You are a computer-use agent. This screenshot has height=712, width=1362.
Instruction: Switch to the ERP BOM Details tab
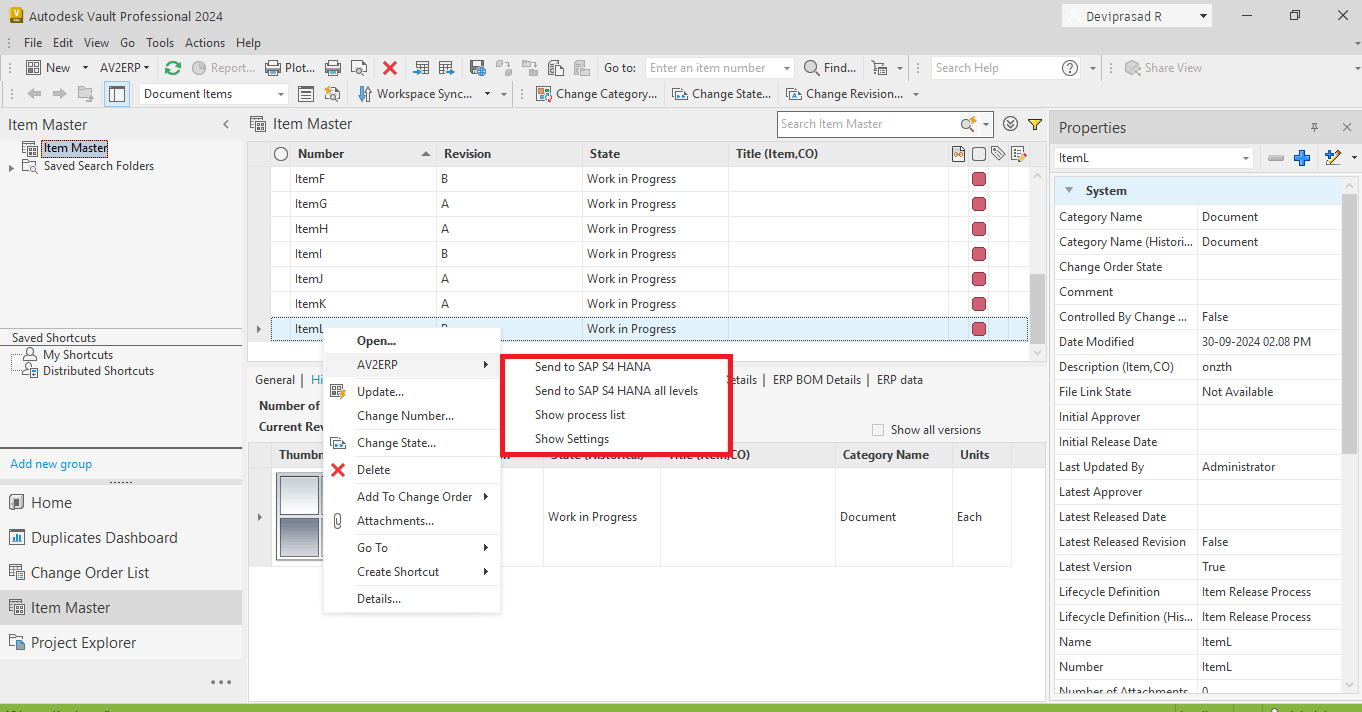coord(817,379)
